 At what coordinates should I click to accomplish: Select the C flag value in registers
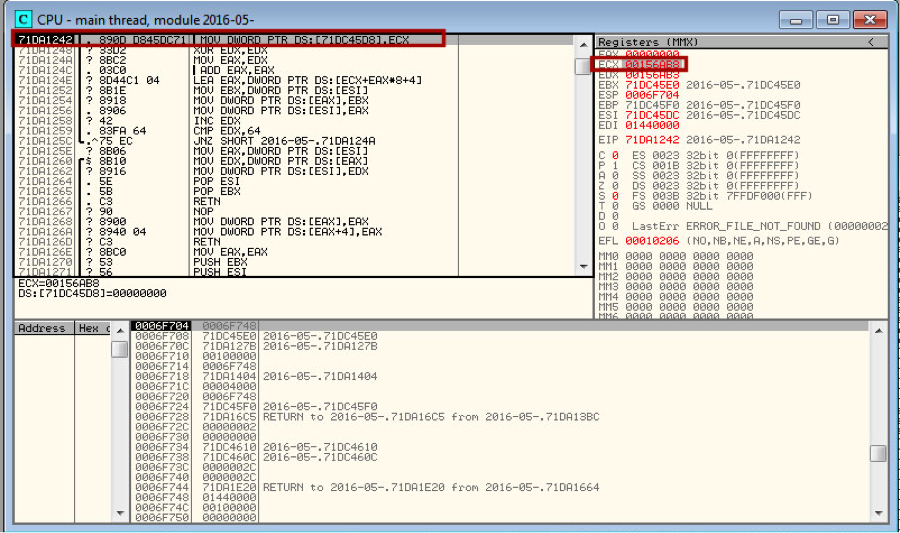point(615,154)
